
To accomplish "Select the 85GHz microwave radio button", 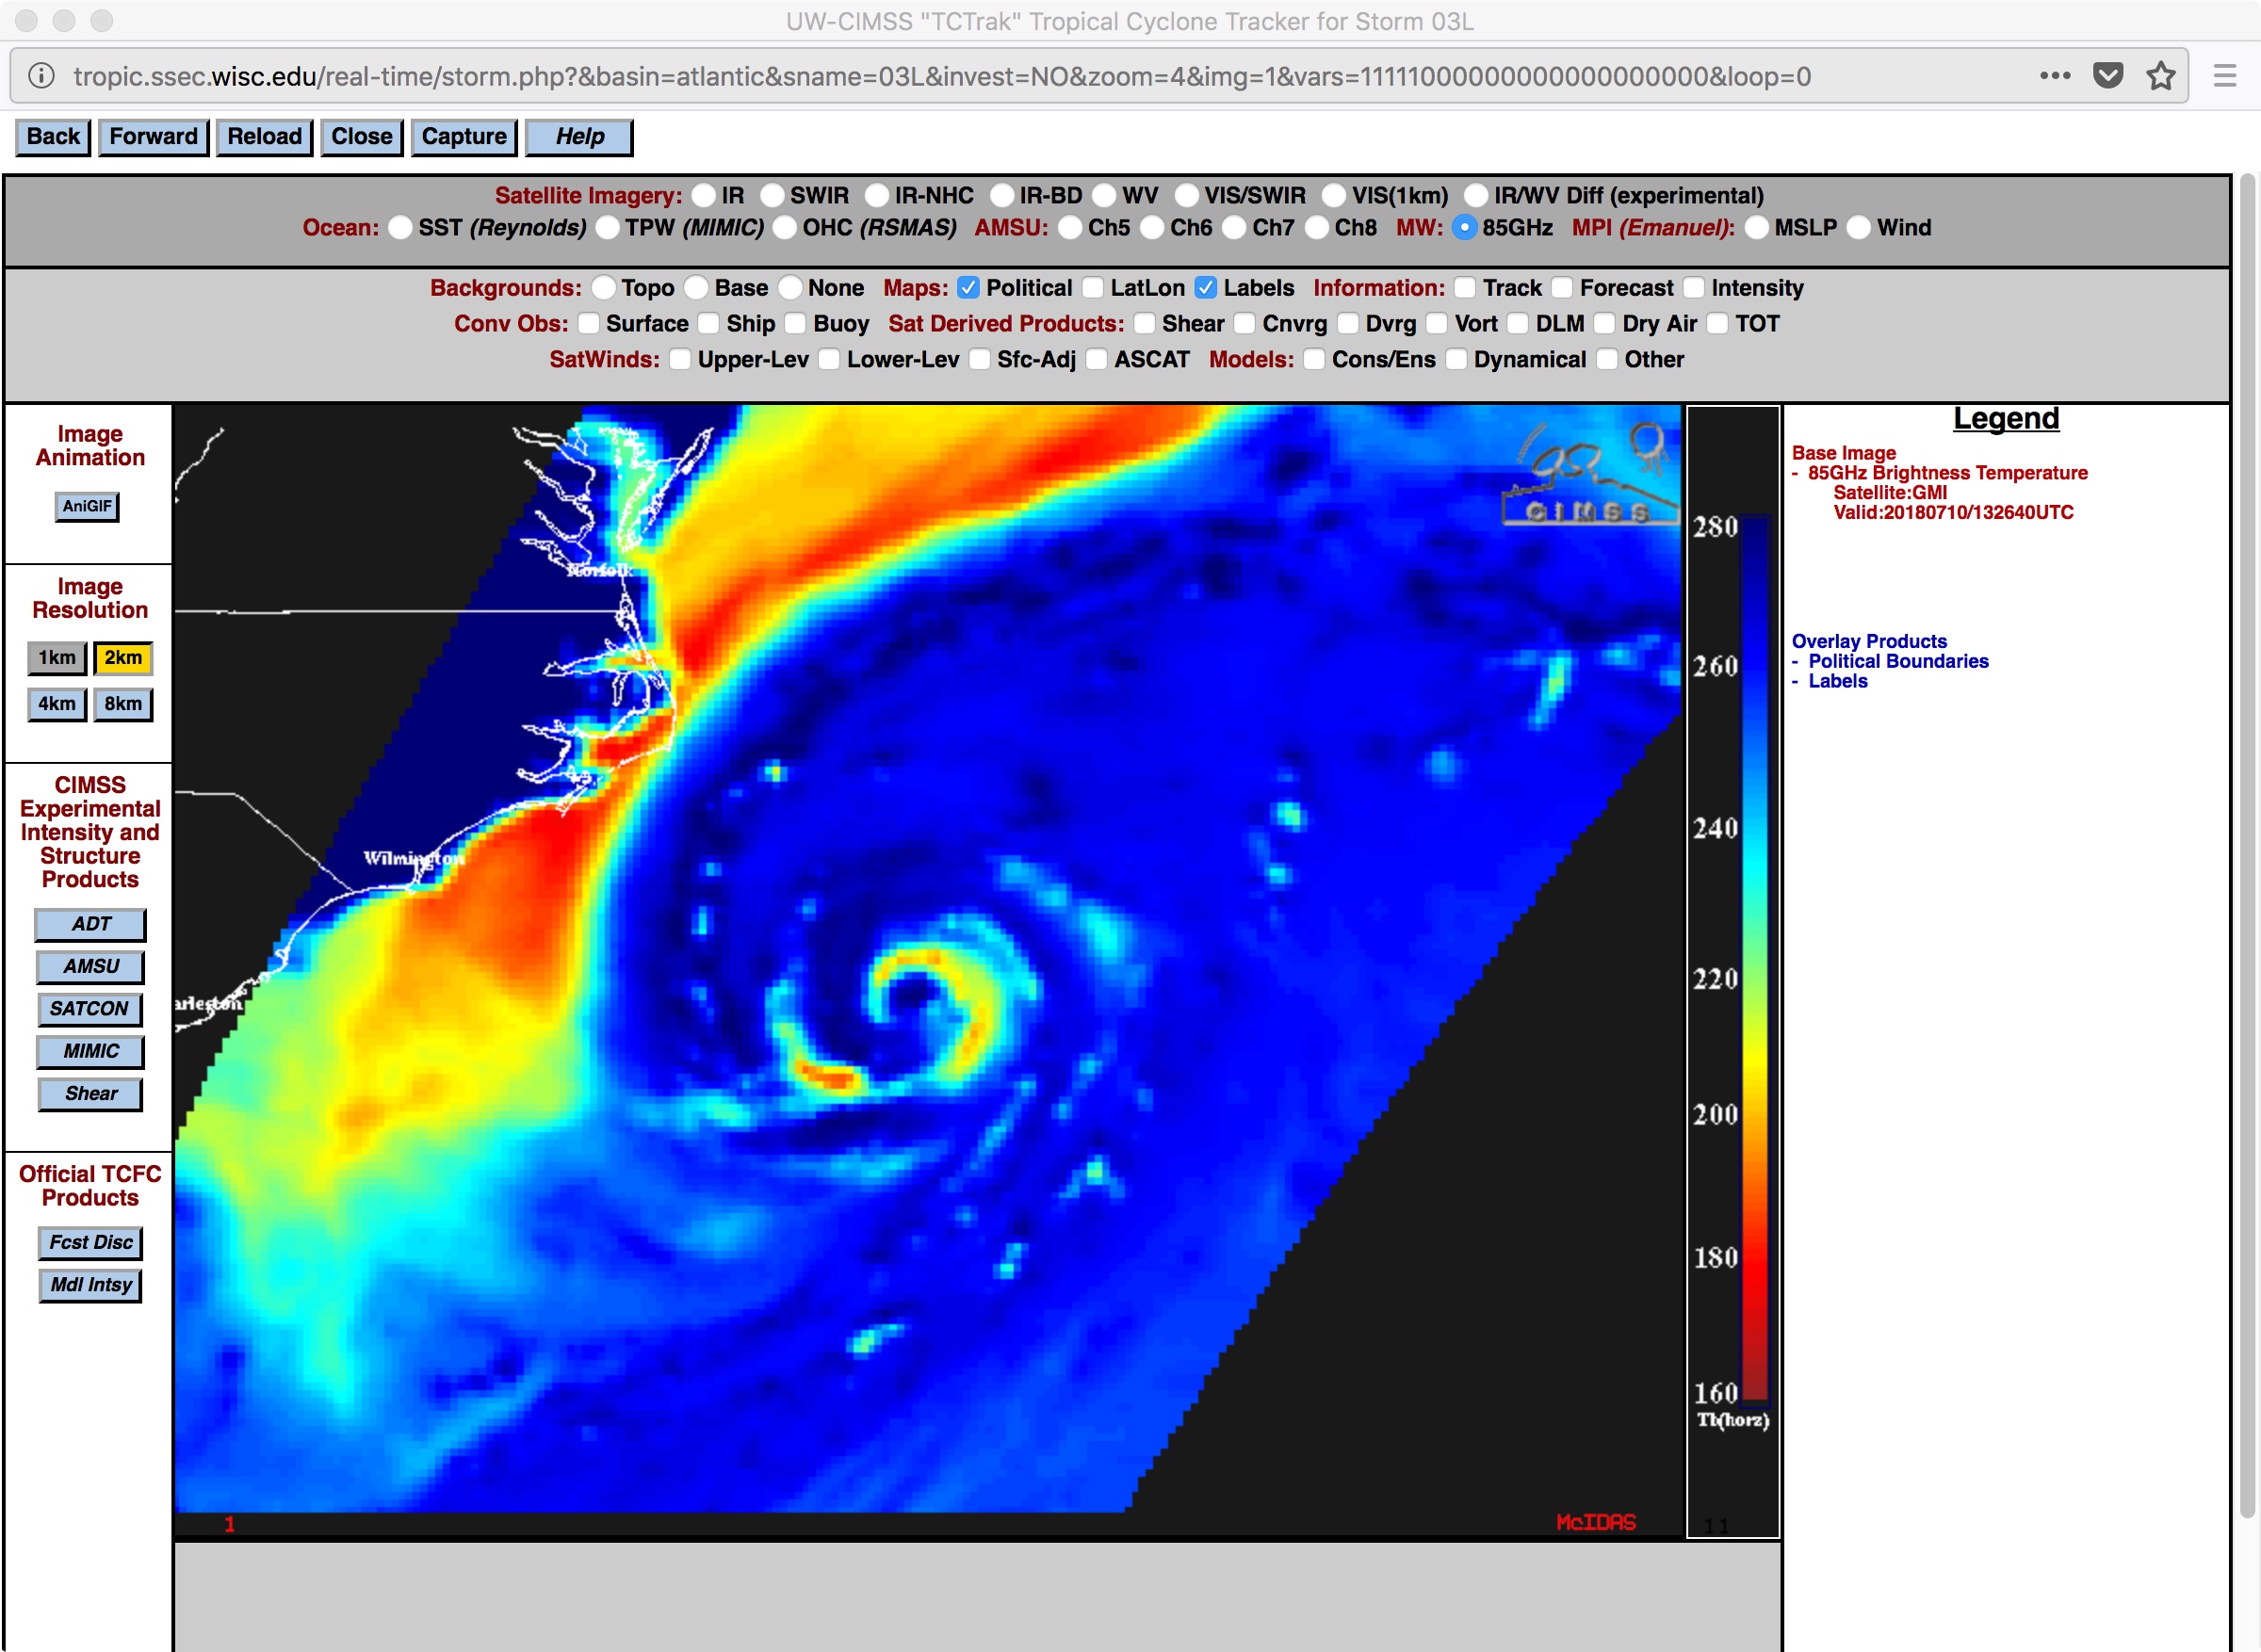I will [x=1464, y=227].
